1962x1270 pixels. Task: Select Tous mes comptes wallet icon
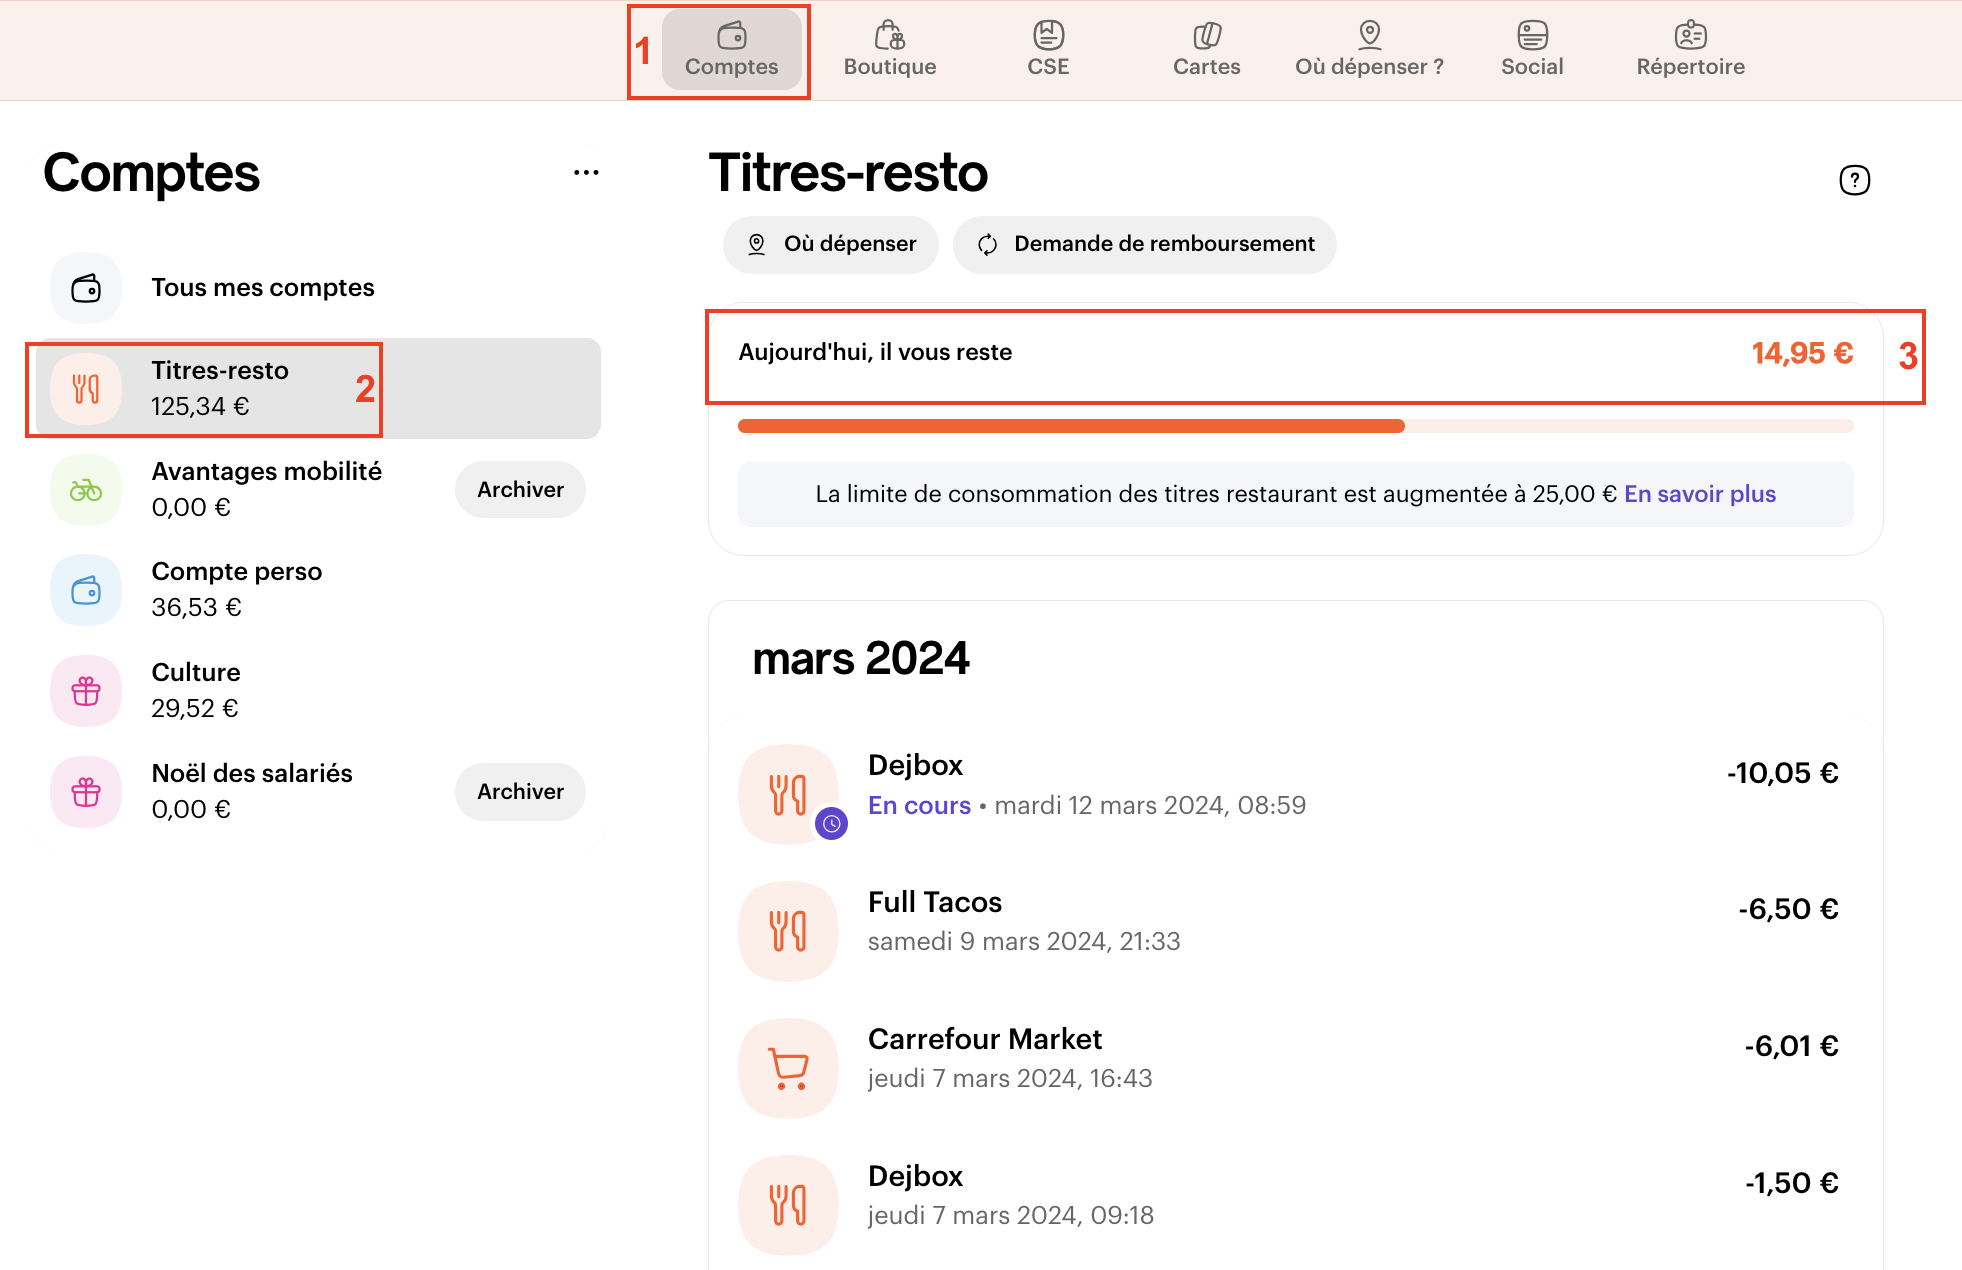click(86, 289)
